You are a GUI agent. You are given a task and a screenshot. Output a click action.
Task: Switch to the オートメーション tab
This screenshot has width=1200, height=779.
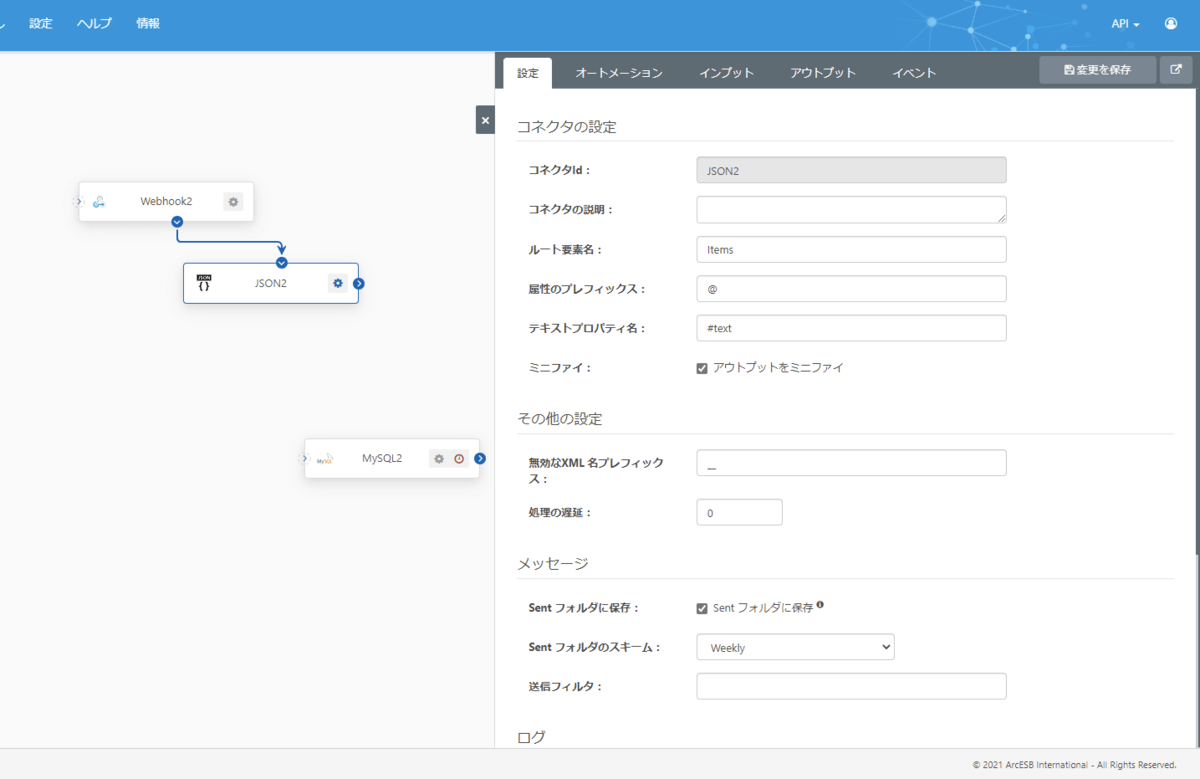[x=619, y=73]
